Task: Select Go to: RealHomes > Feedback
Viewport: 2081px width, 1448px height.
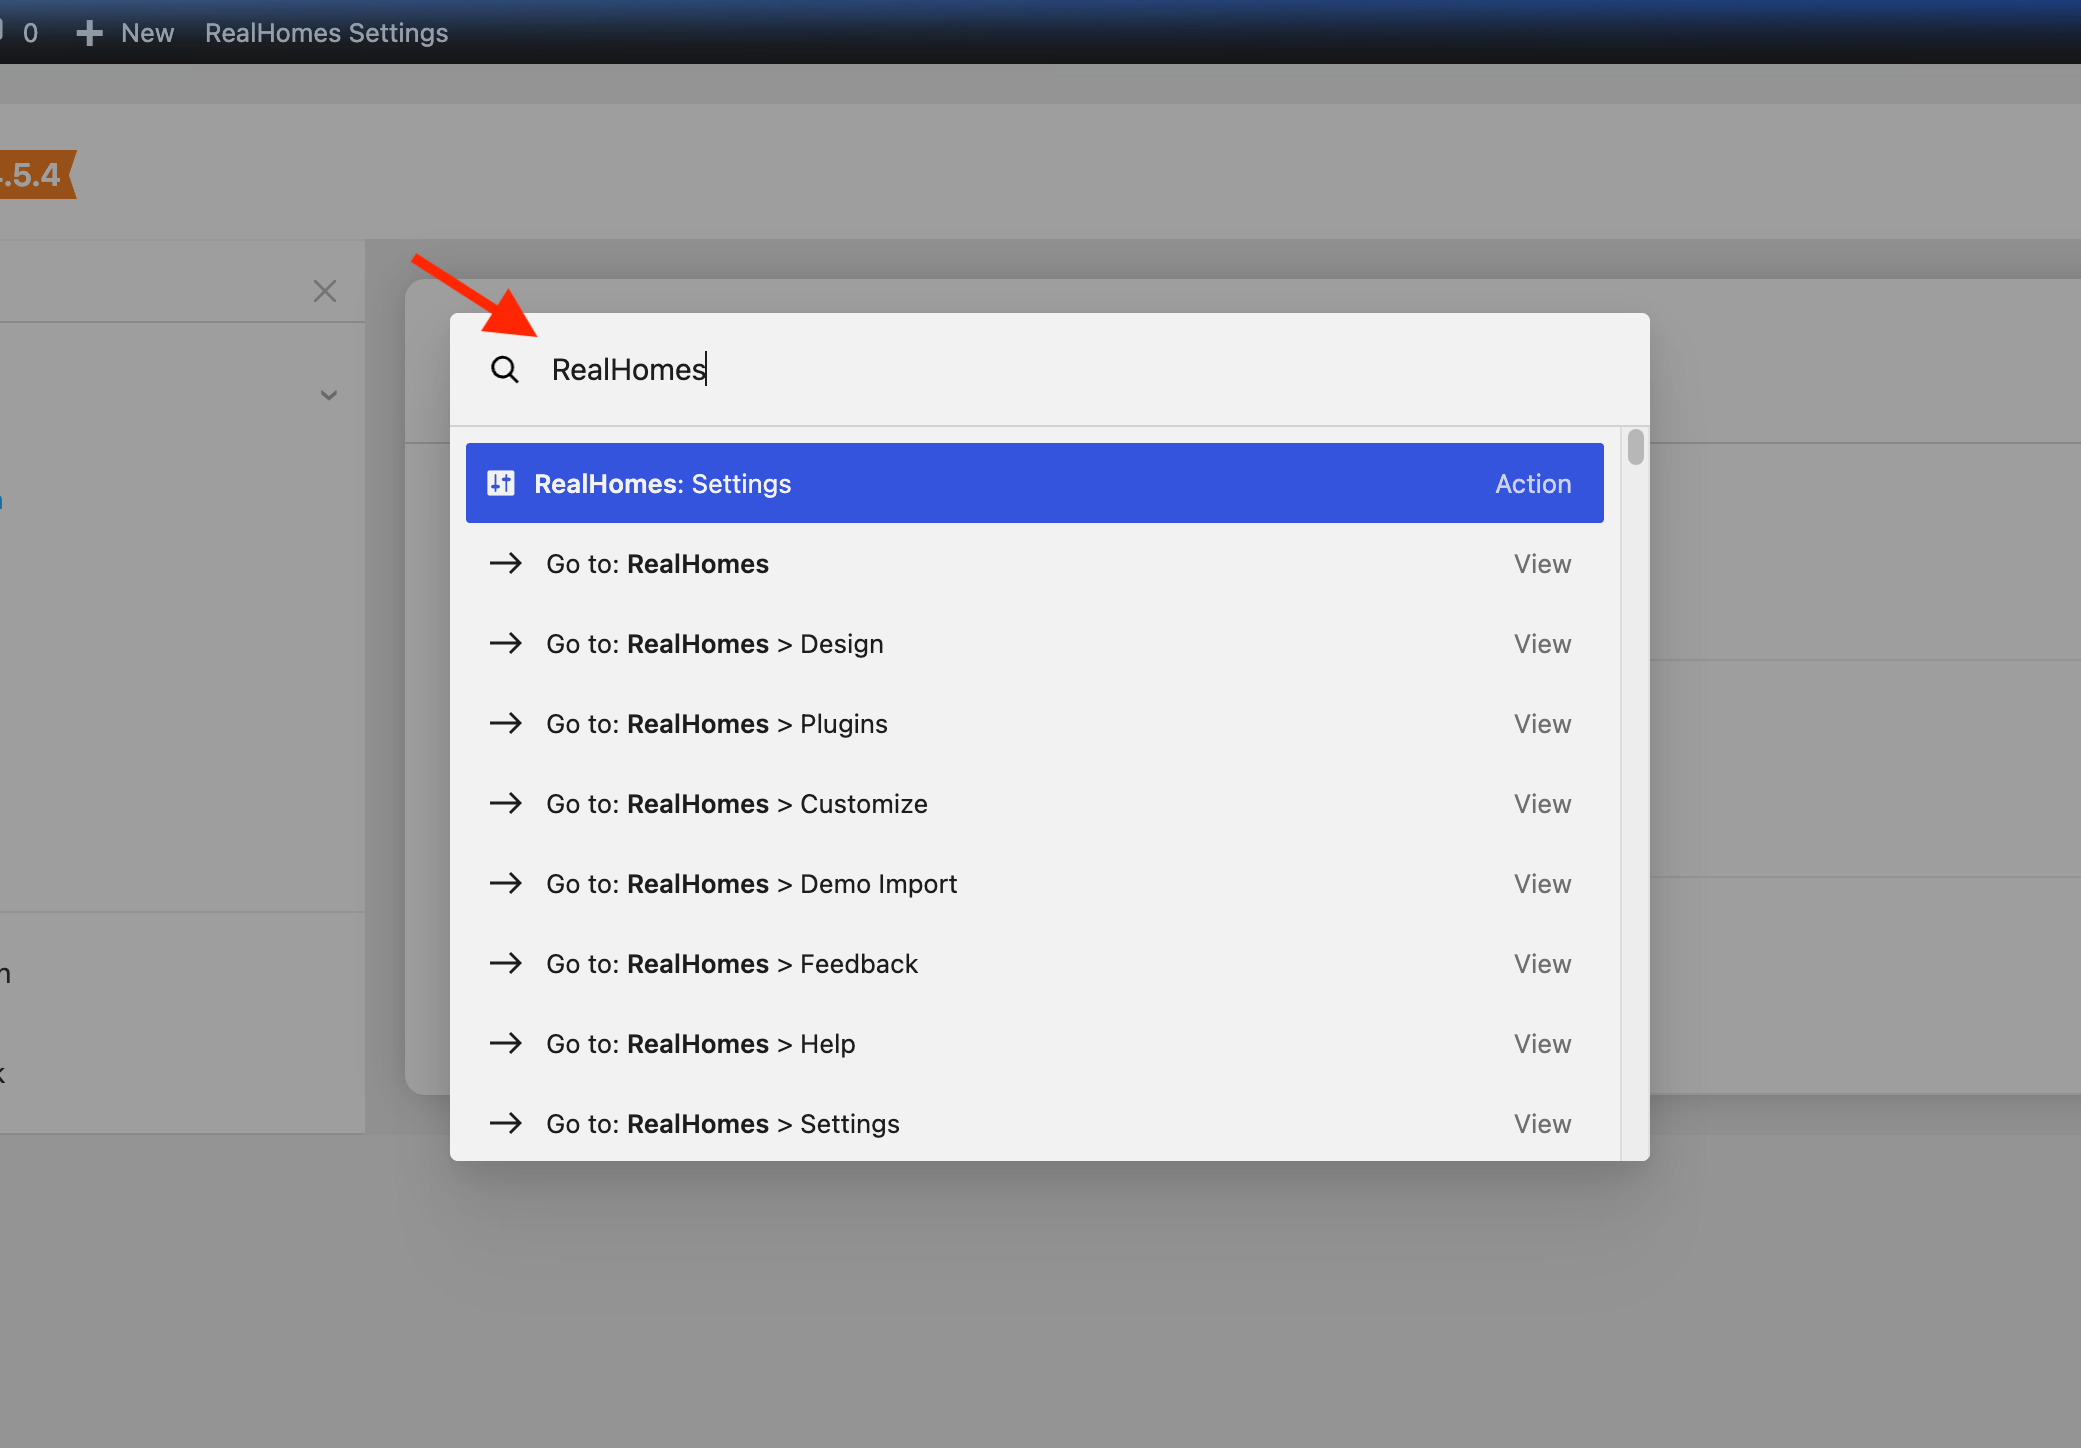Action: click(x=1035, y=964)
